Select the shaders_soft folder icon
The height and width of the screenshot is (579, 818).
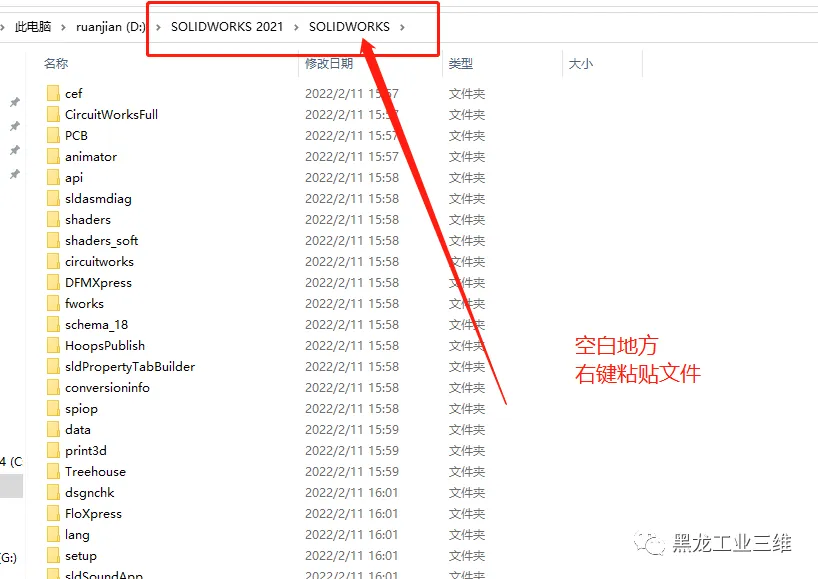[x=53, y=240]
